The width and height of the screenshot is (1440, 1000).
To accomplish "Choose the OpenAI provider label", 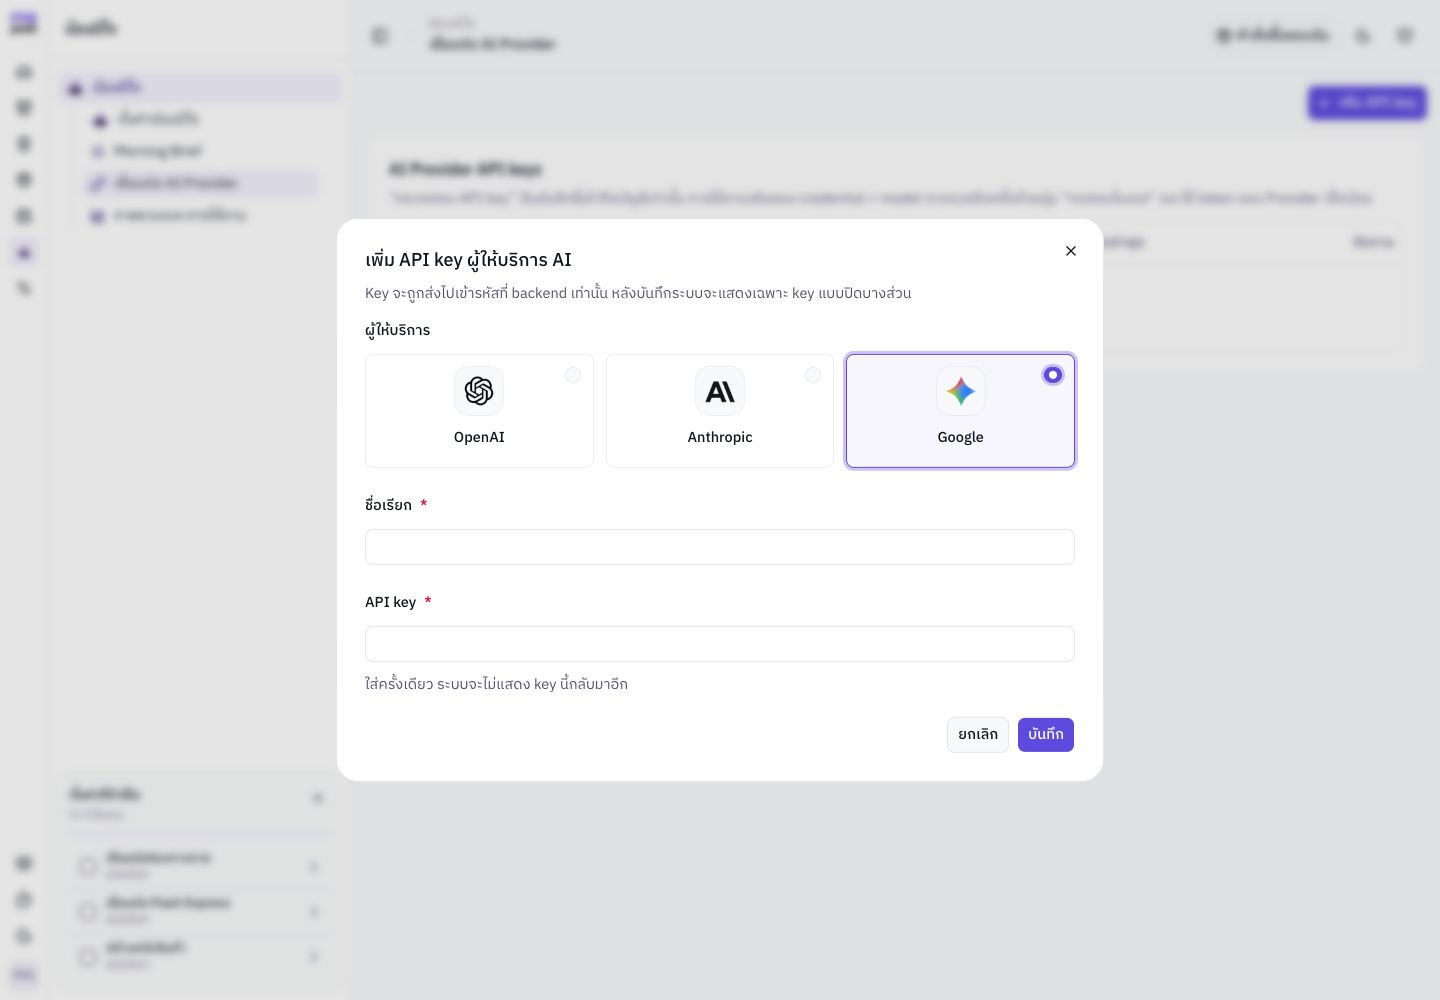I will 479,437.
